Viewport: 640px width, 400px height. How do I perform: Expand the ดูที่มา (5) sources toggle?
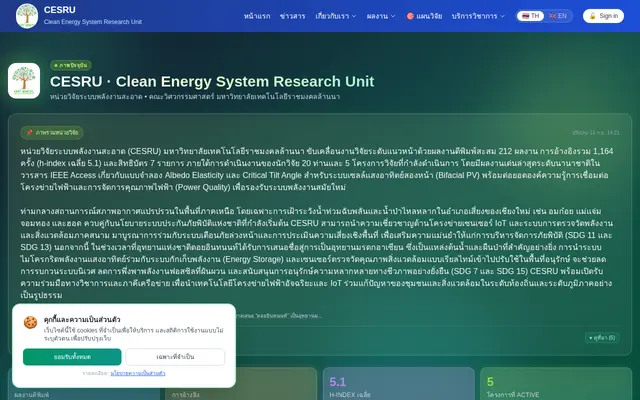(x=602, y=338)
